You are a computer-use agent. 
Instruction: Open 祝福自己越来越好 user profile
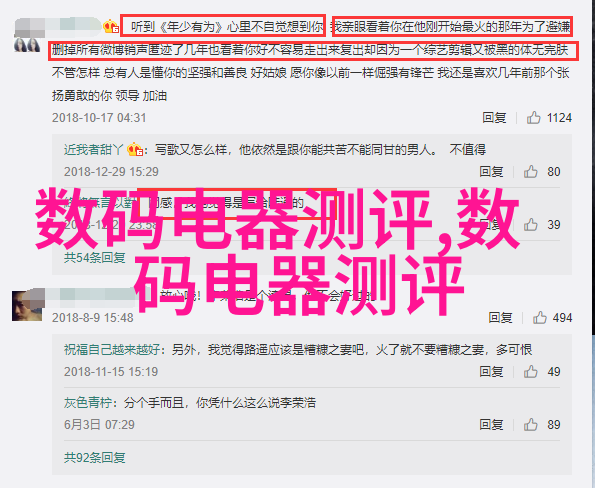[112, 349]
